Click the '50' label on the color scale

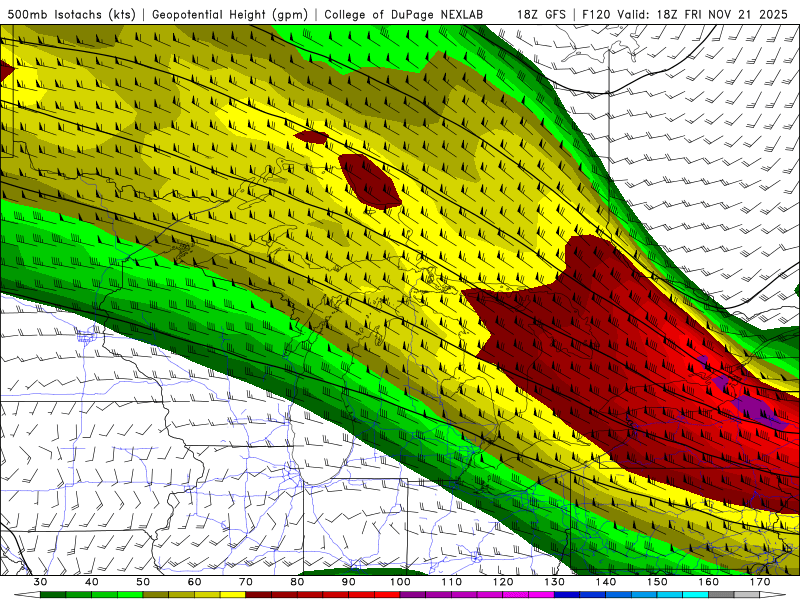coord(143,582)
